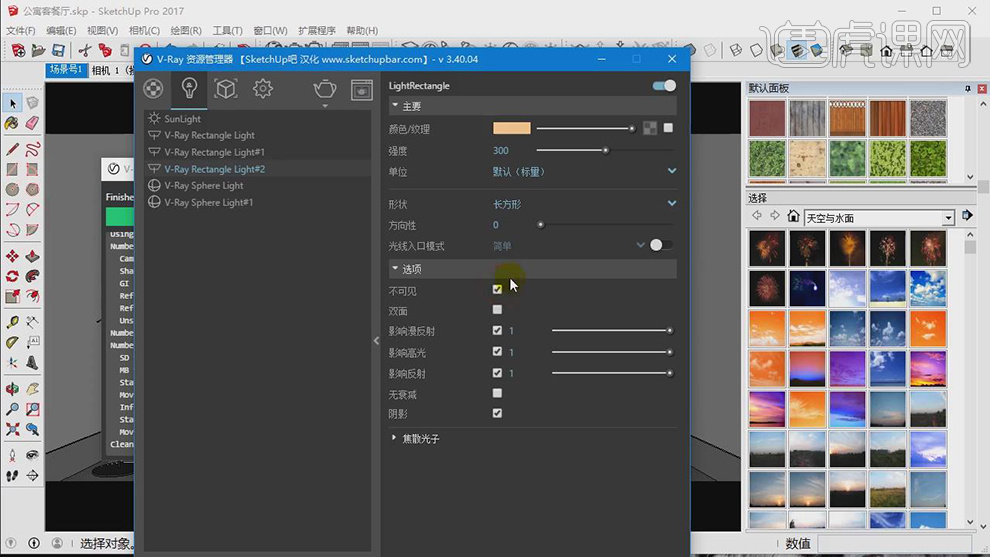Select the SketchUp Select arrow tool

tap(13, 103)
